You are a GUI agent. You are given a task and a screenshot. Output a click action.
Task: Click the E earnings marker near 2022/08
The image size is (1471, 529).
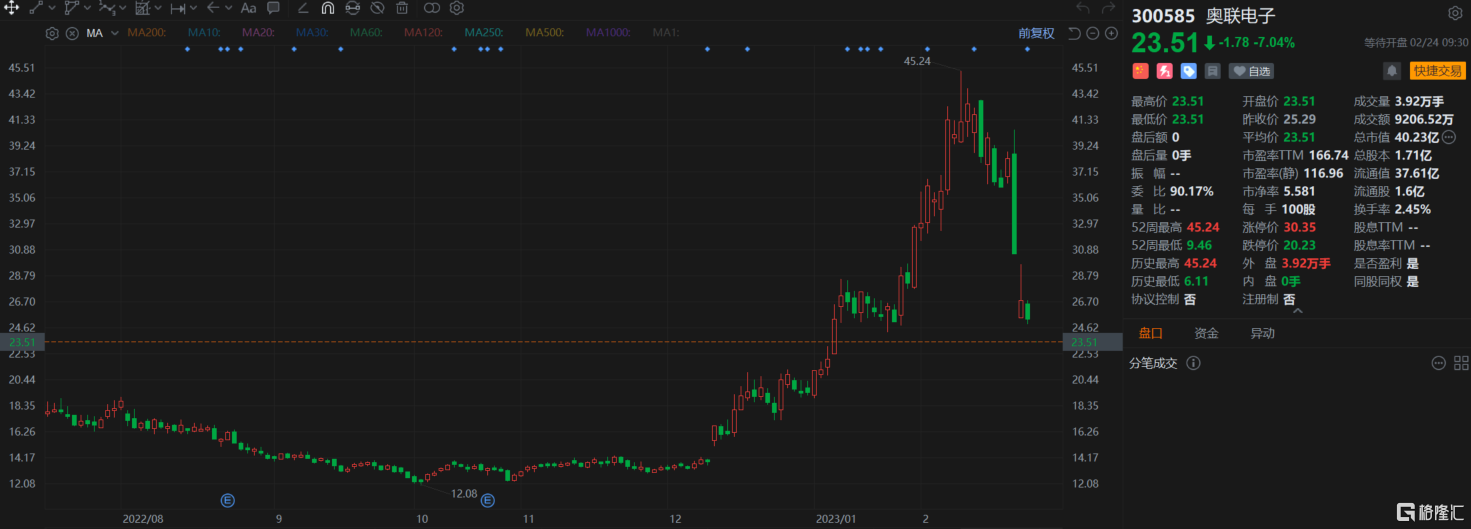[227, 499]
